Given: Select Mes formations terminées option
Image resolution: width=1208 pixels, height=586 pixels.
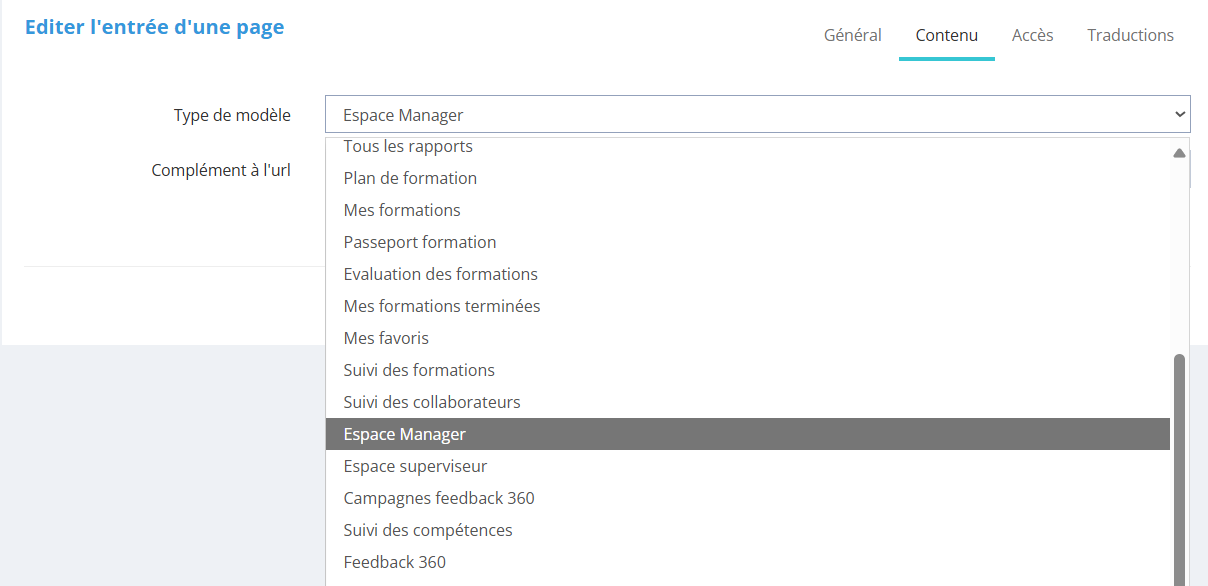Looking at the screenshot, I should click(441, 306).
